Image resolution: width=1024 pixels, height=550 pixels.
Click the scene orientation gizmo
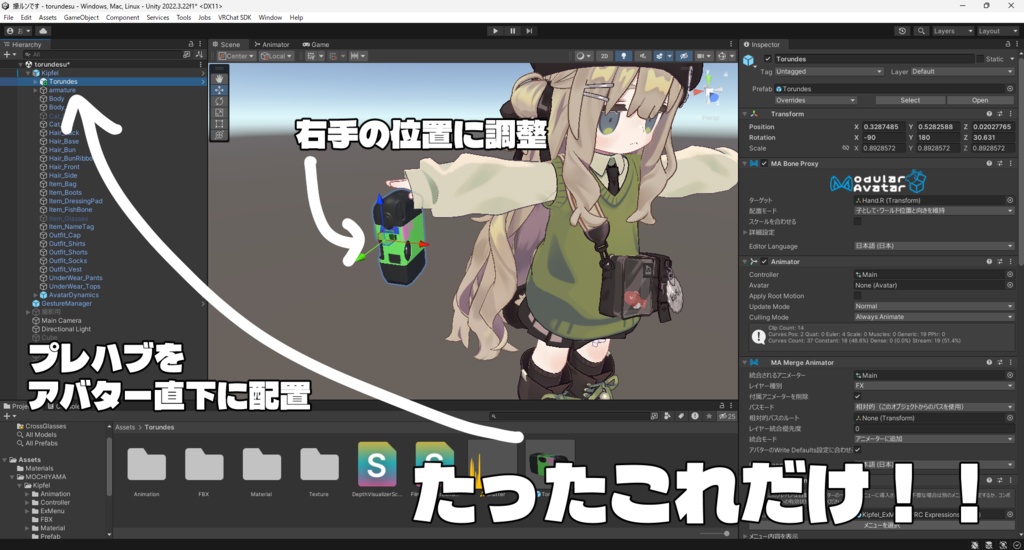coord(710,93)
